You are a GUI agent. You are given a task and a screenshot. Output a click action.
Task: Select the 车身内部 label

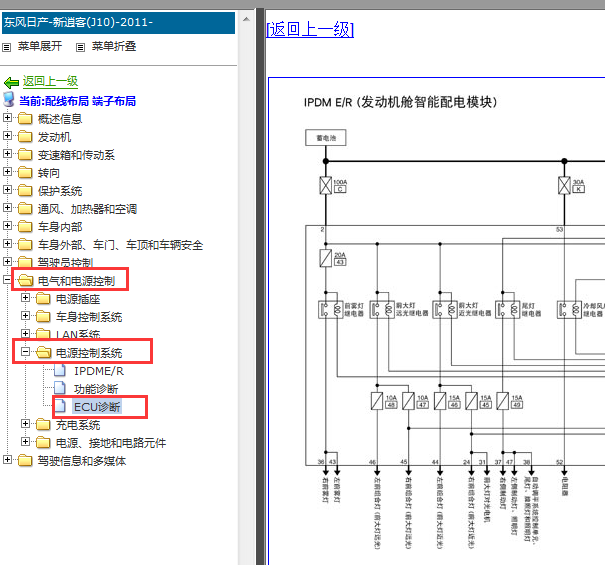pyautogui.click(x=60, y=227)
